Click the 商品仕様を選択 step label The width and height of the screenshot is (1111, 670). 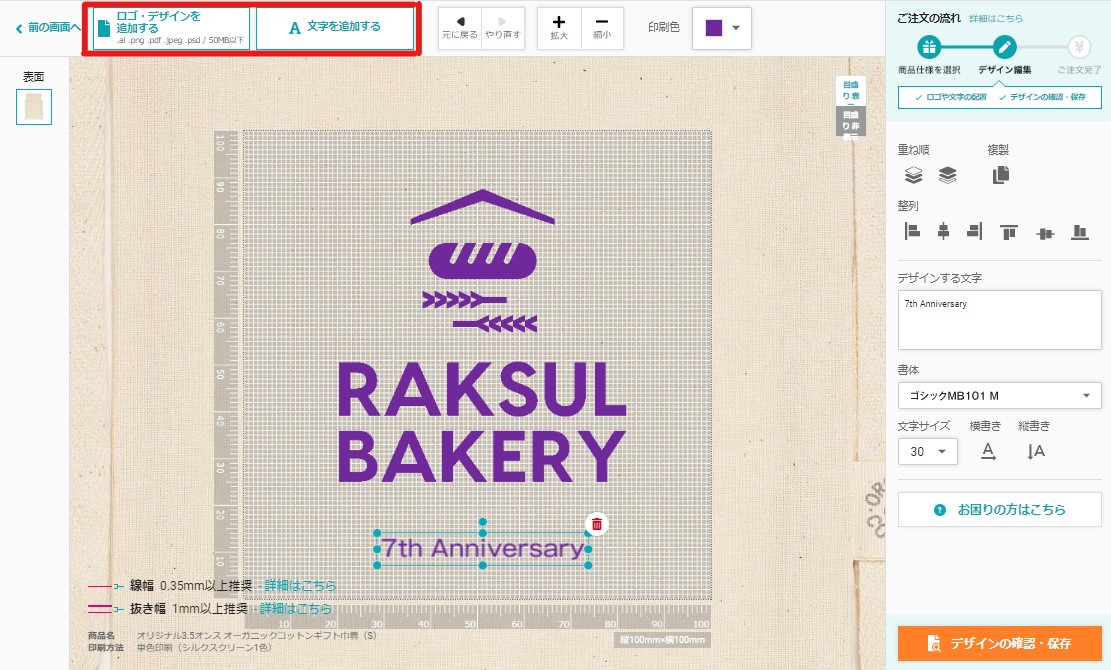929,70
